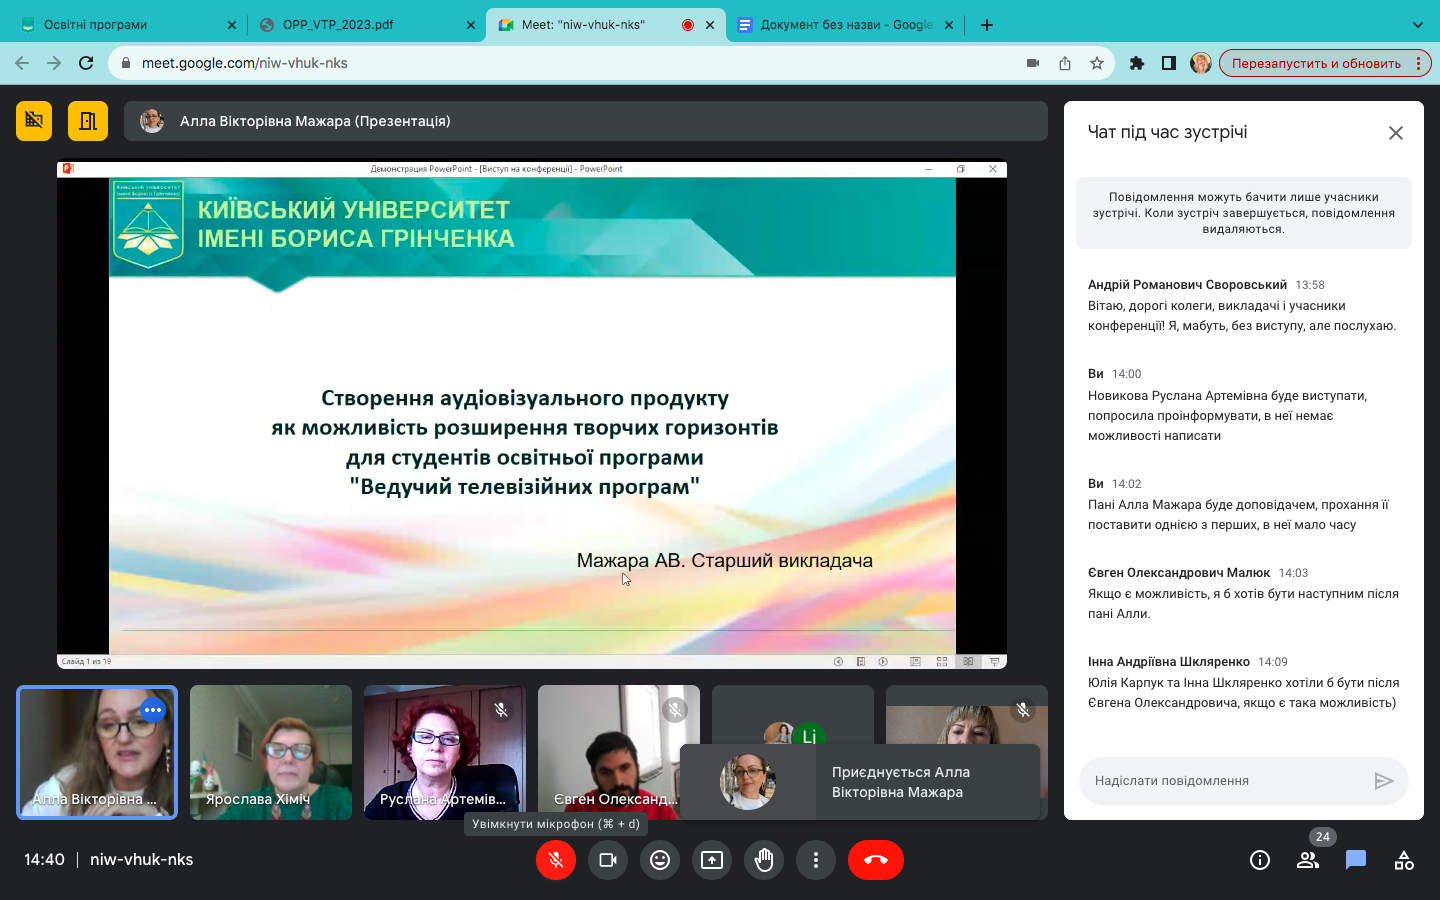The image size is (1440, 900).
Task: Toggle the camera button
Action: click(x=608, y=860)
